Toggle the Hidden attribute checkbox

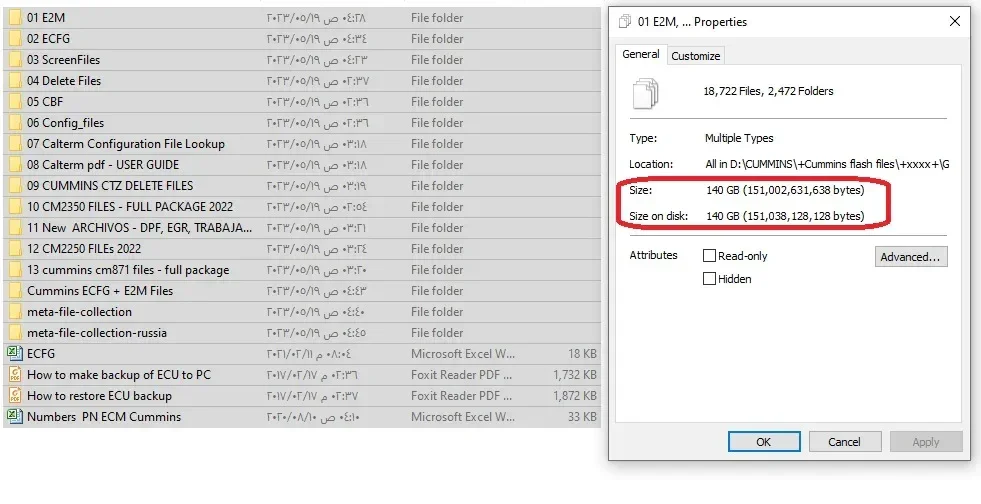tap(710, 279)
